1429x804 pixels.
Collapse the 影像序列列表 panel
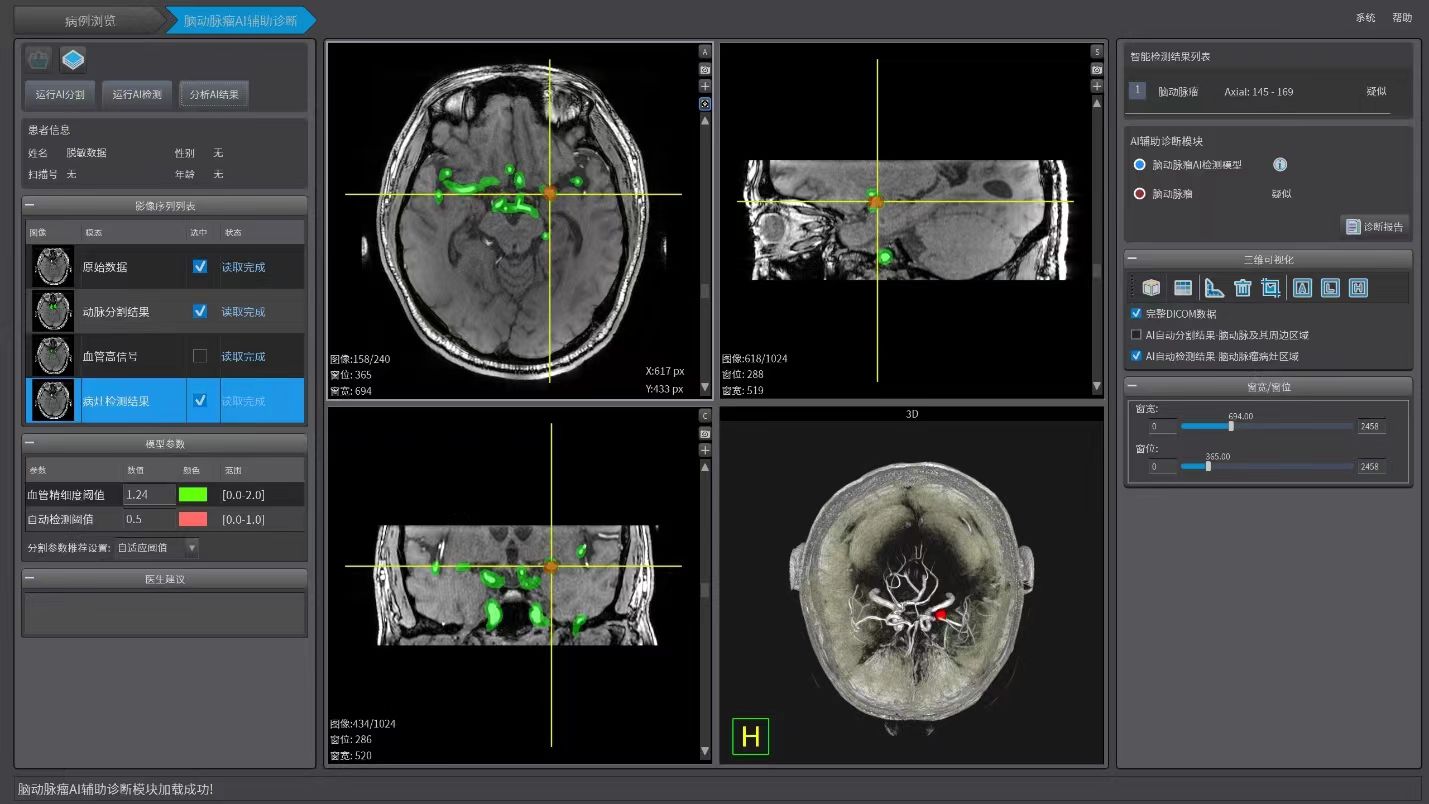point(30,205)
